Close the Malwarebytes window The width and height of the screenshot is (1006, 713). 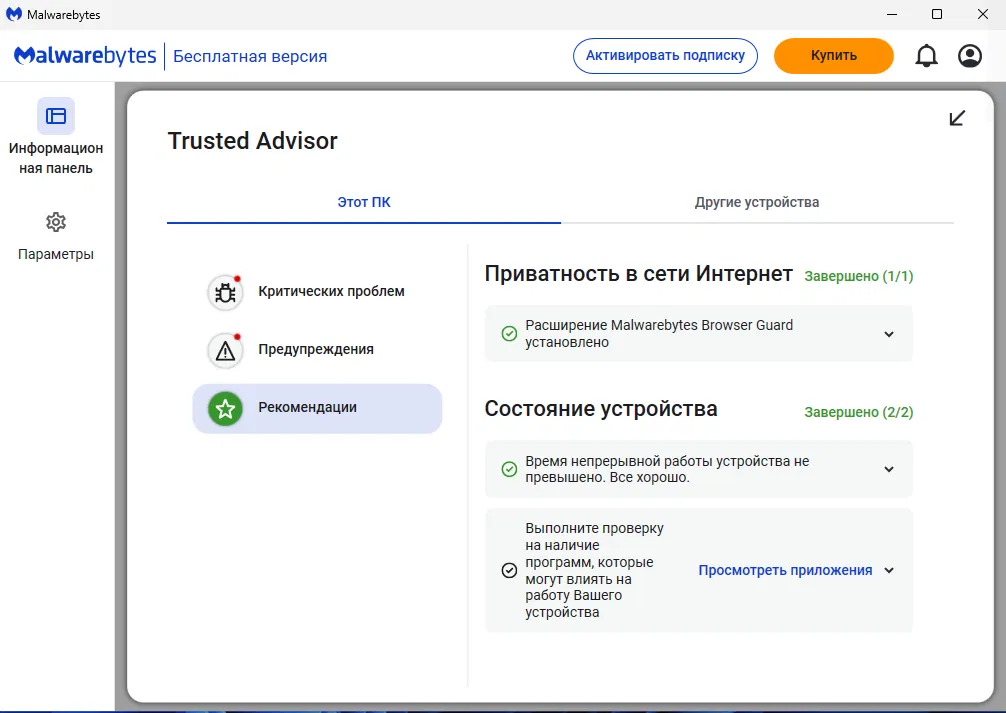[982, 14]
